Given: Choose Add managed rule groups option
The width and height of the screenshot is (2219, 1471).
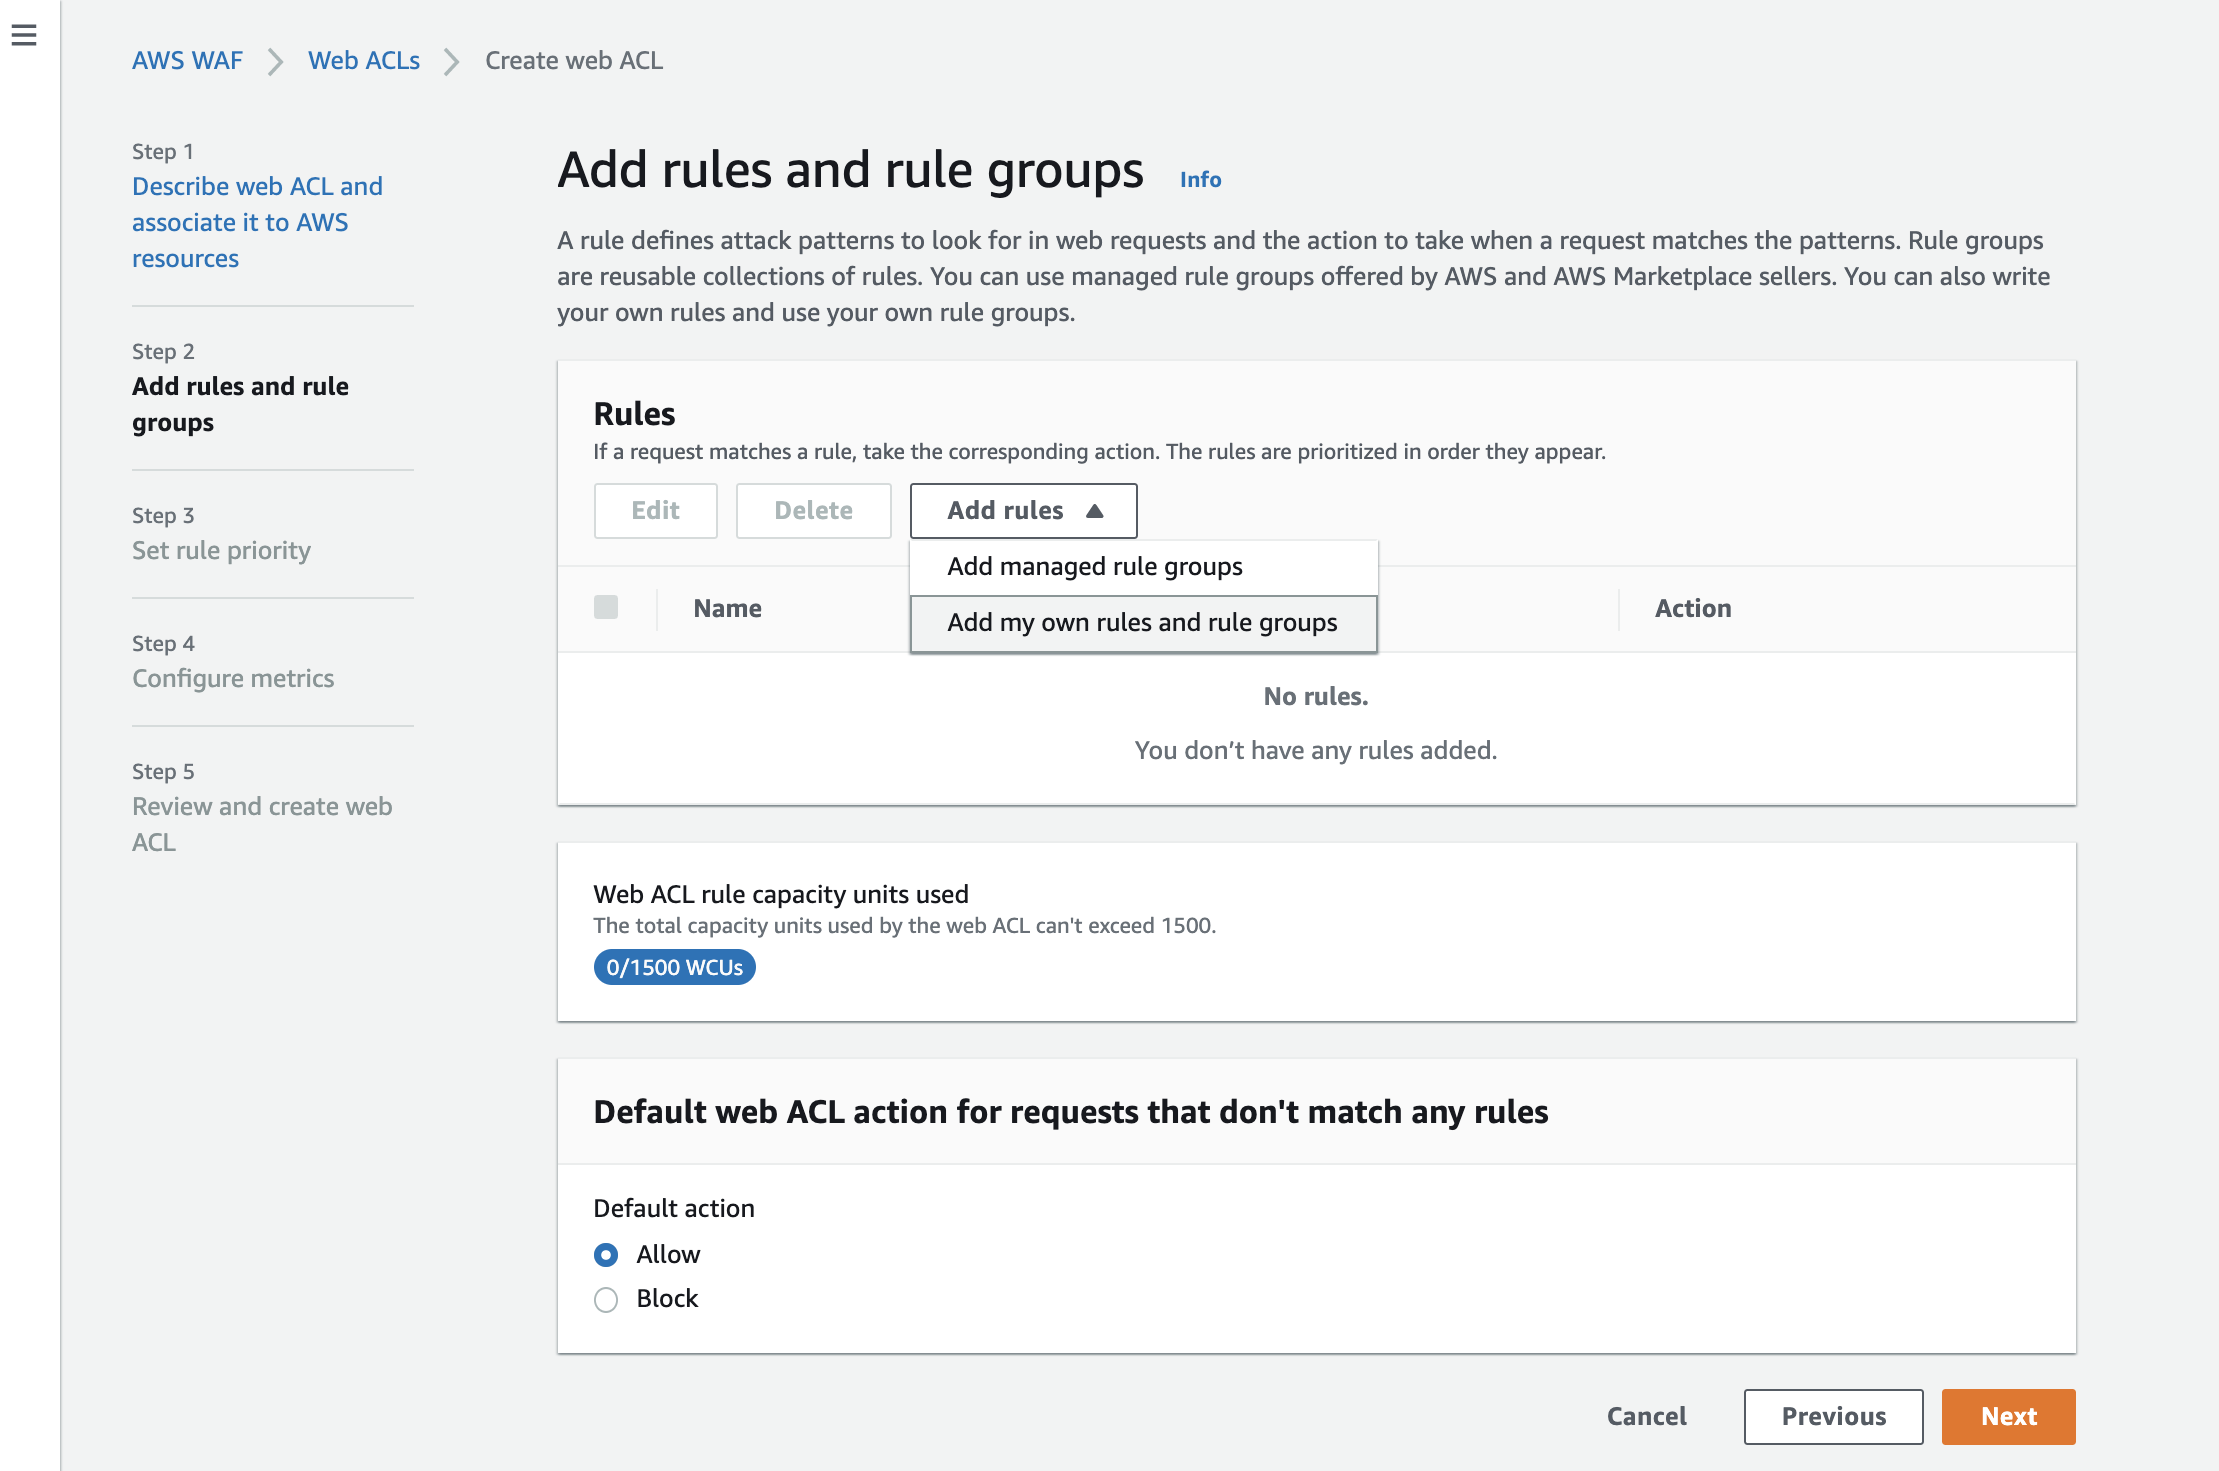Looking at the screenshot, I should 1095,567.
